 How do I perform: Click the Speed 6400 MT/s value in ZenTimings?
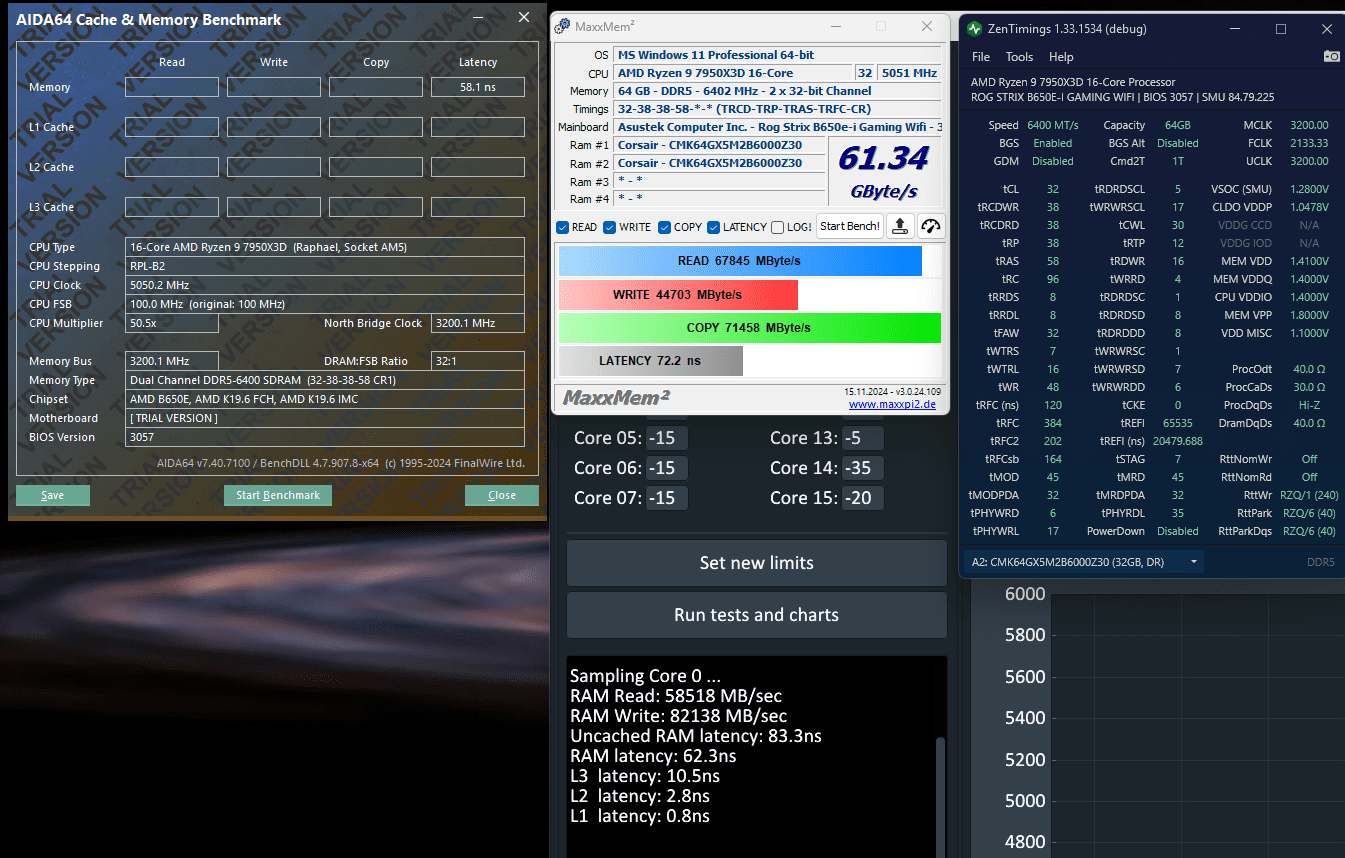[1052, 125]
